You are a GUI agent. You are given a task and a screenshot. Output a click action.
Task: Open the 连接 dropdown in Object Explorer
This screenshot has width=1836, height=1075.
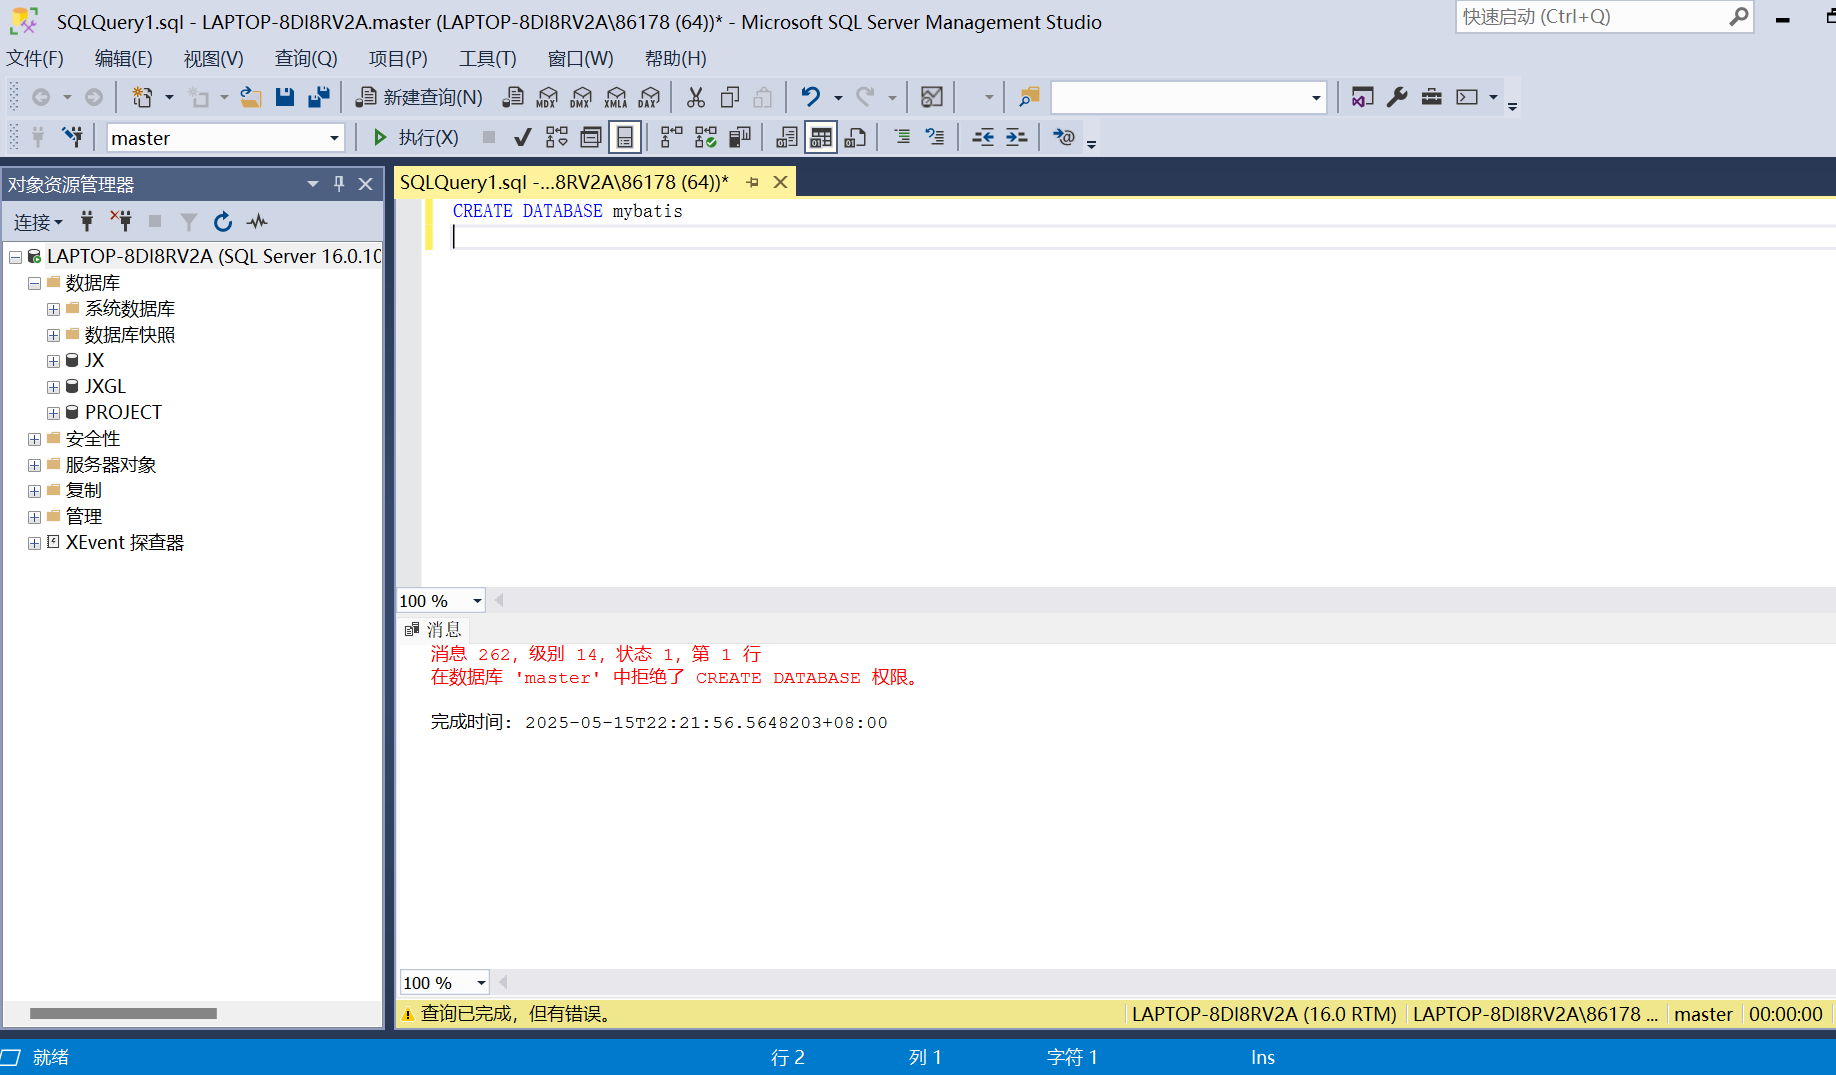tap(38, 222)
